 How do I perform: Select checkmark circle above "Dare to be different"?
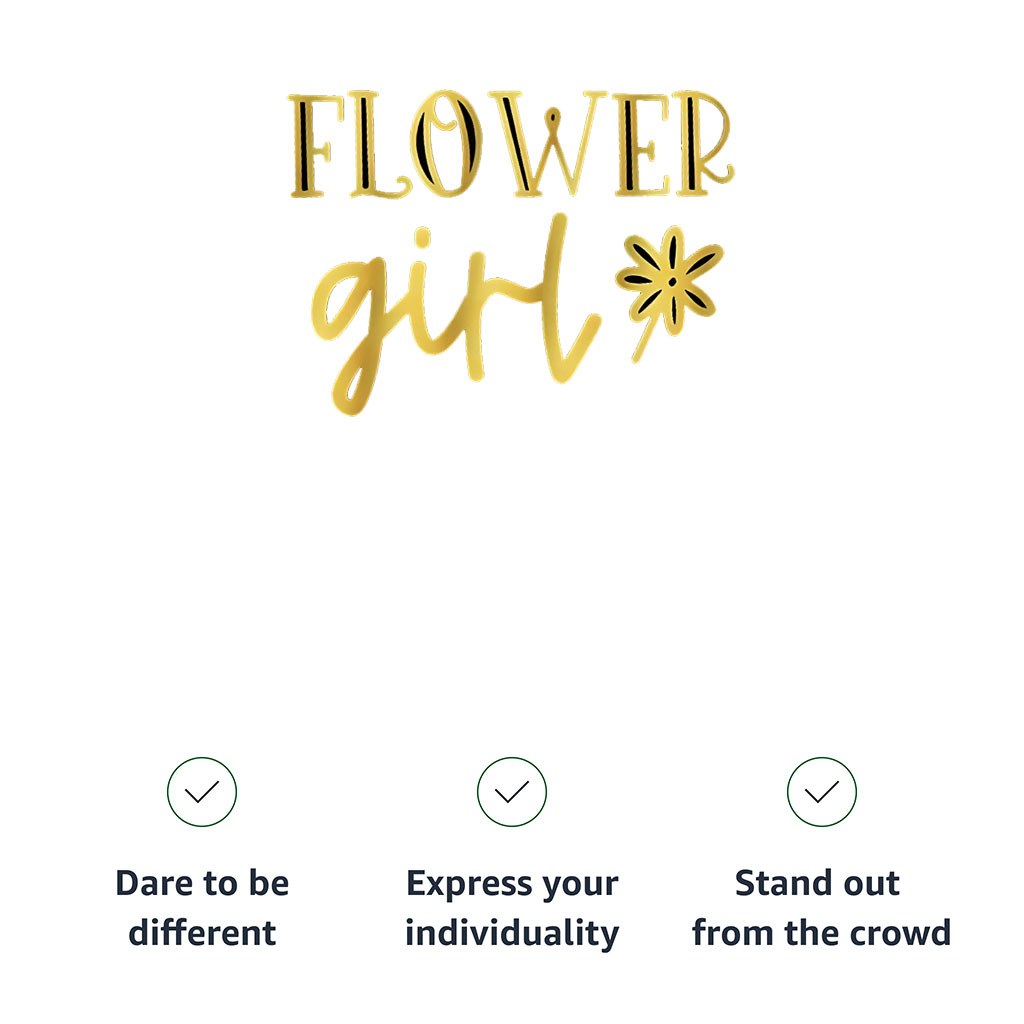[x=202, y=792]
